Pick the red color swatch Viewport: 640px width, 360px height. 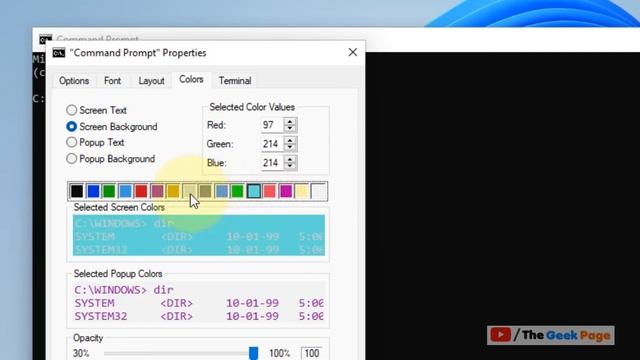click(x=141, y=191)
